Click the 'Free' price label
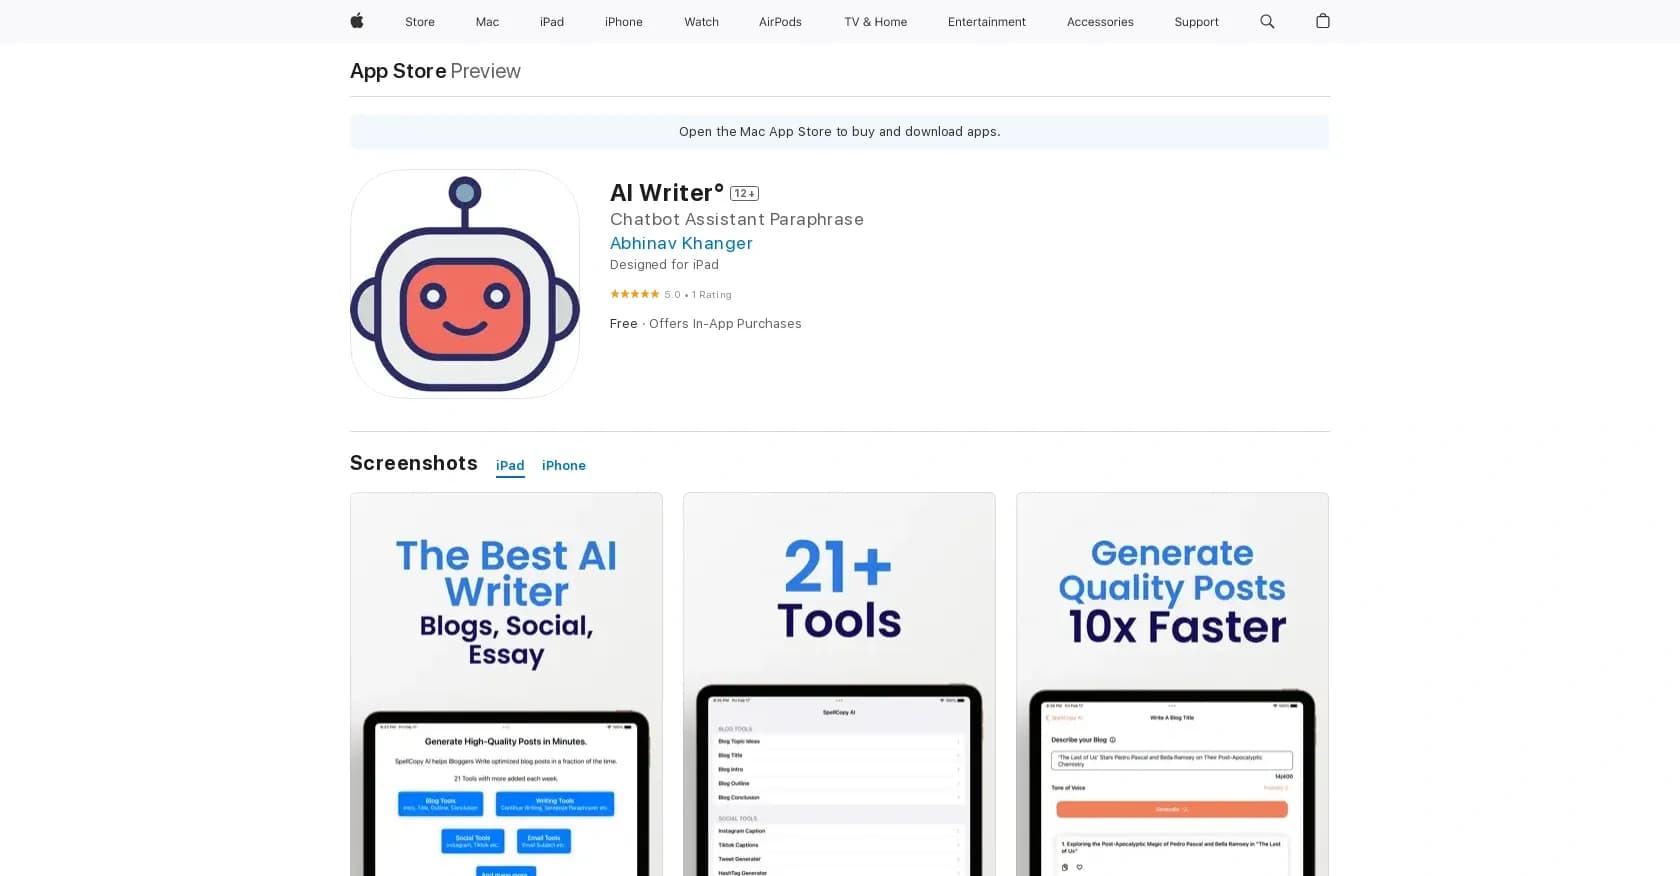Viewport: 1680px width, 876px height. [x=624, y=324]
